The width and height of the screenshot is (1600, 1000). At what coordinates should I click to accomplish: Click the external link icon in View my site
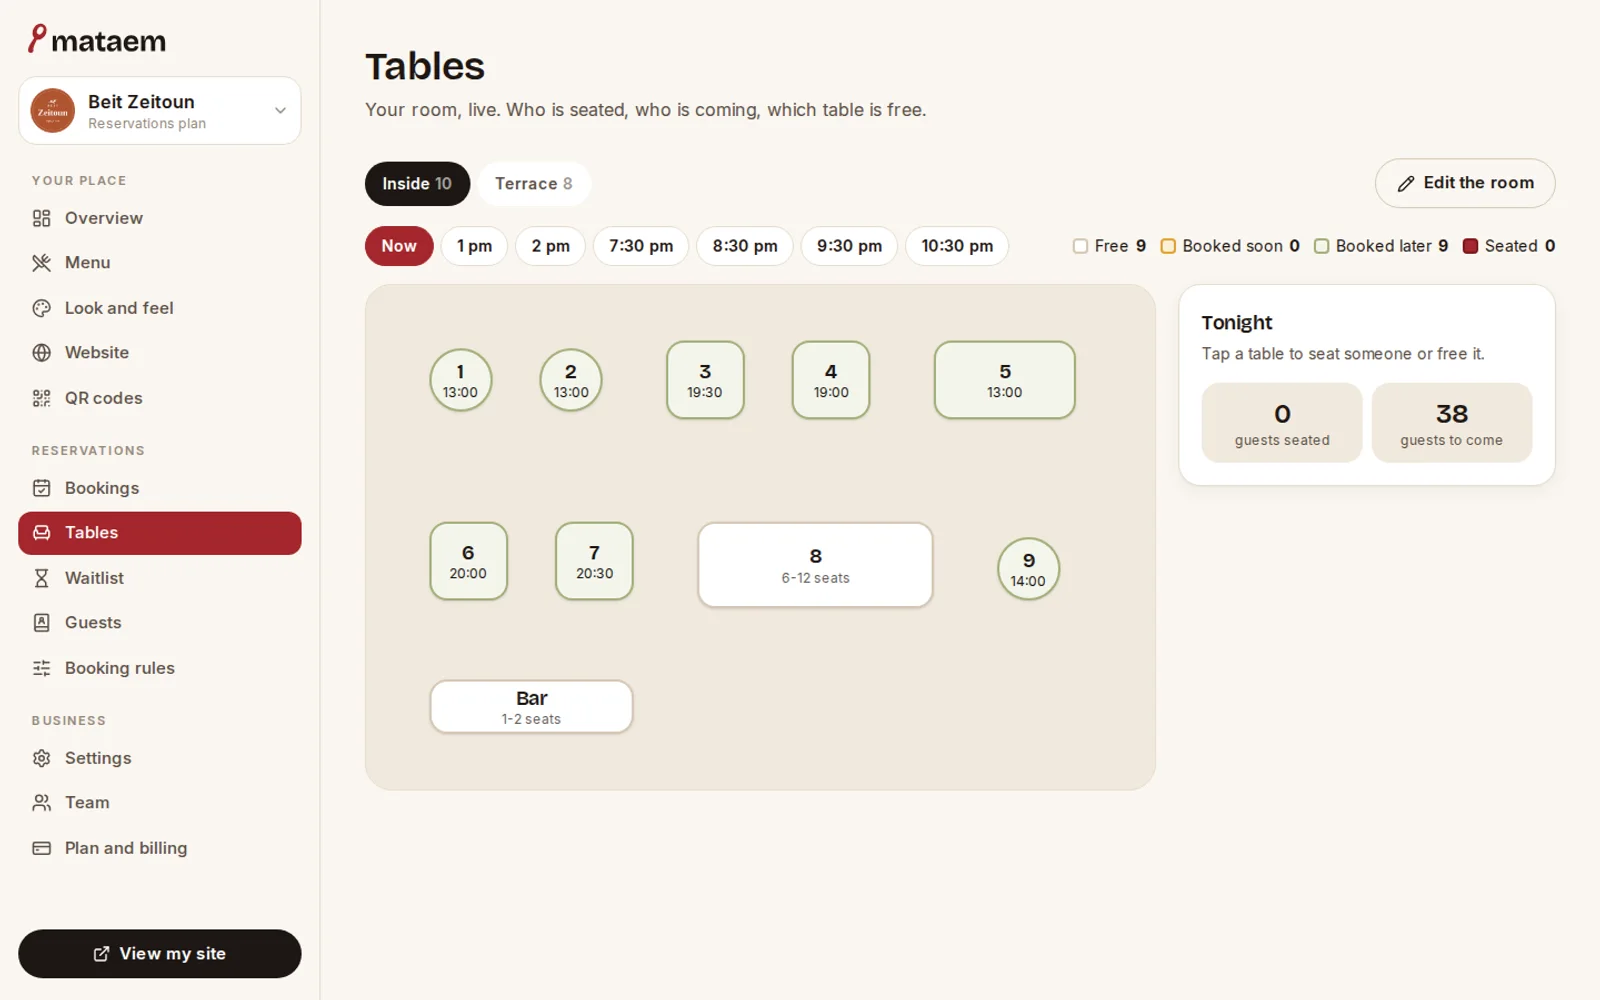tap(101, 954)
